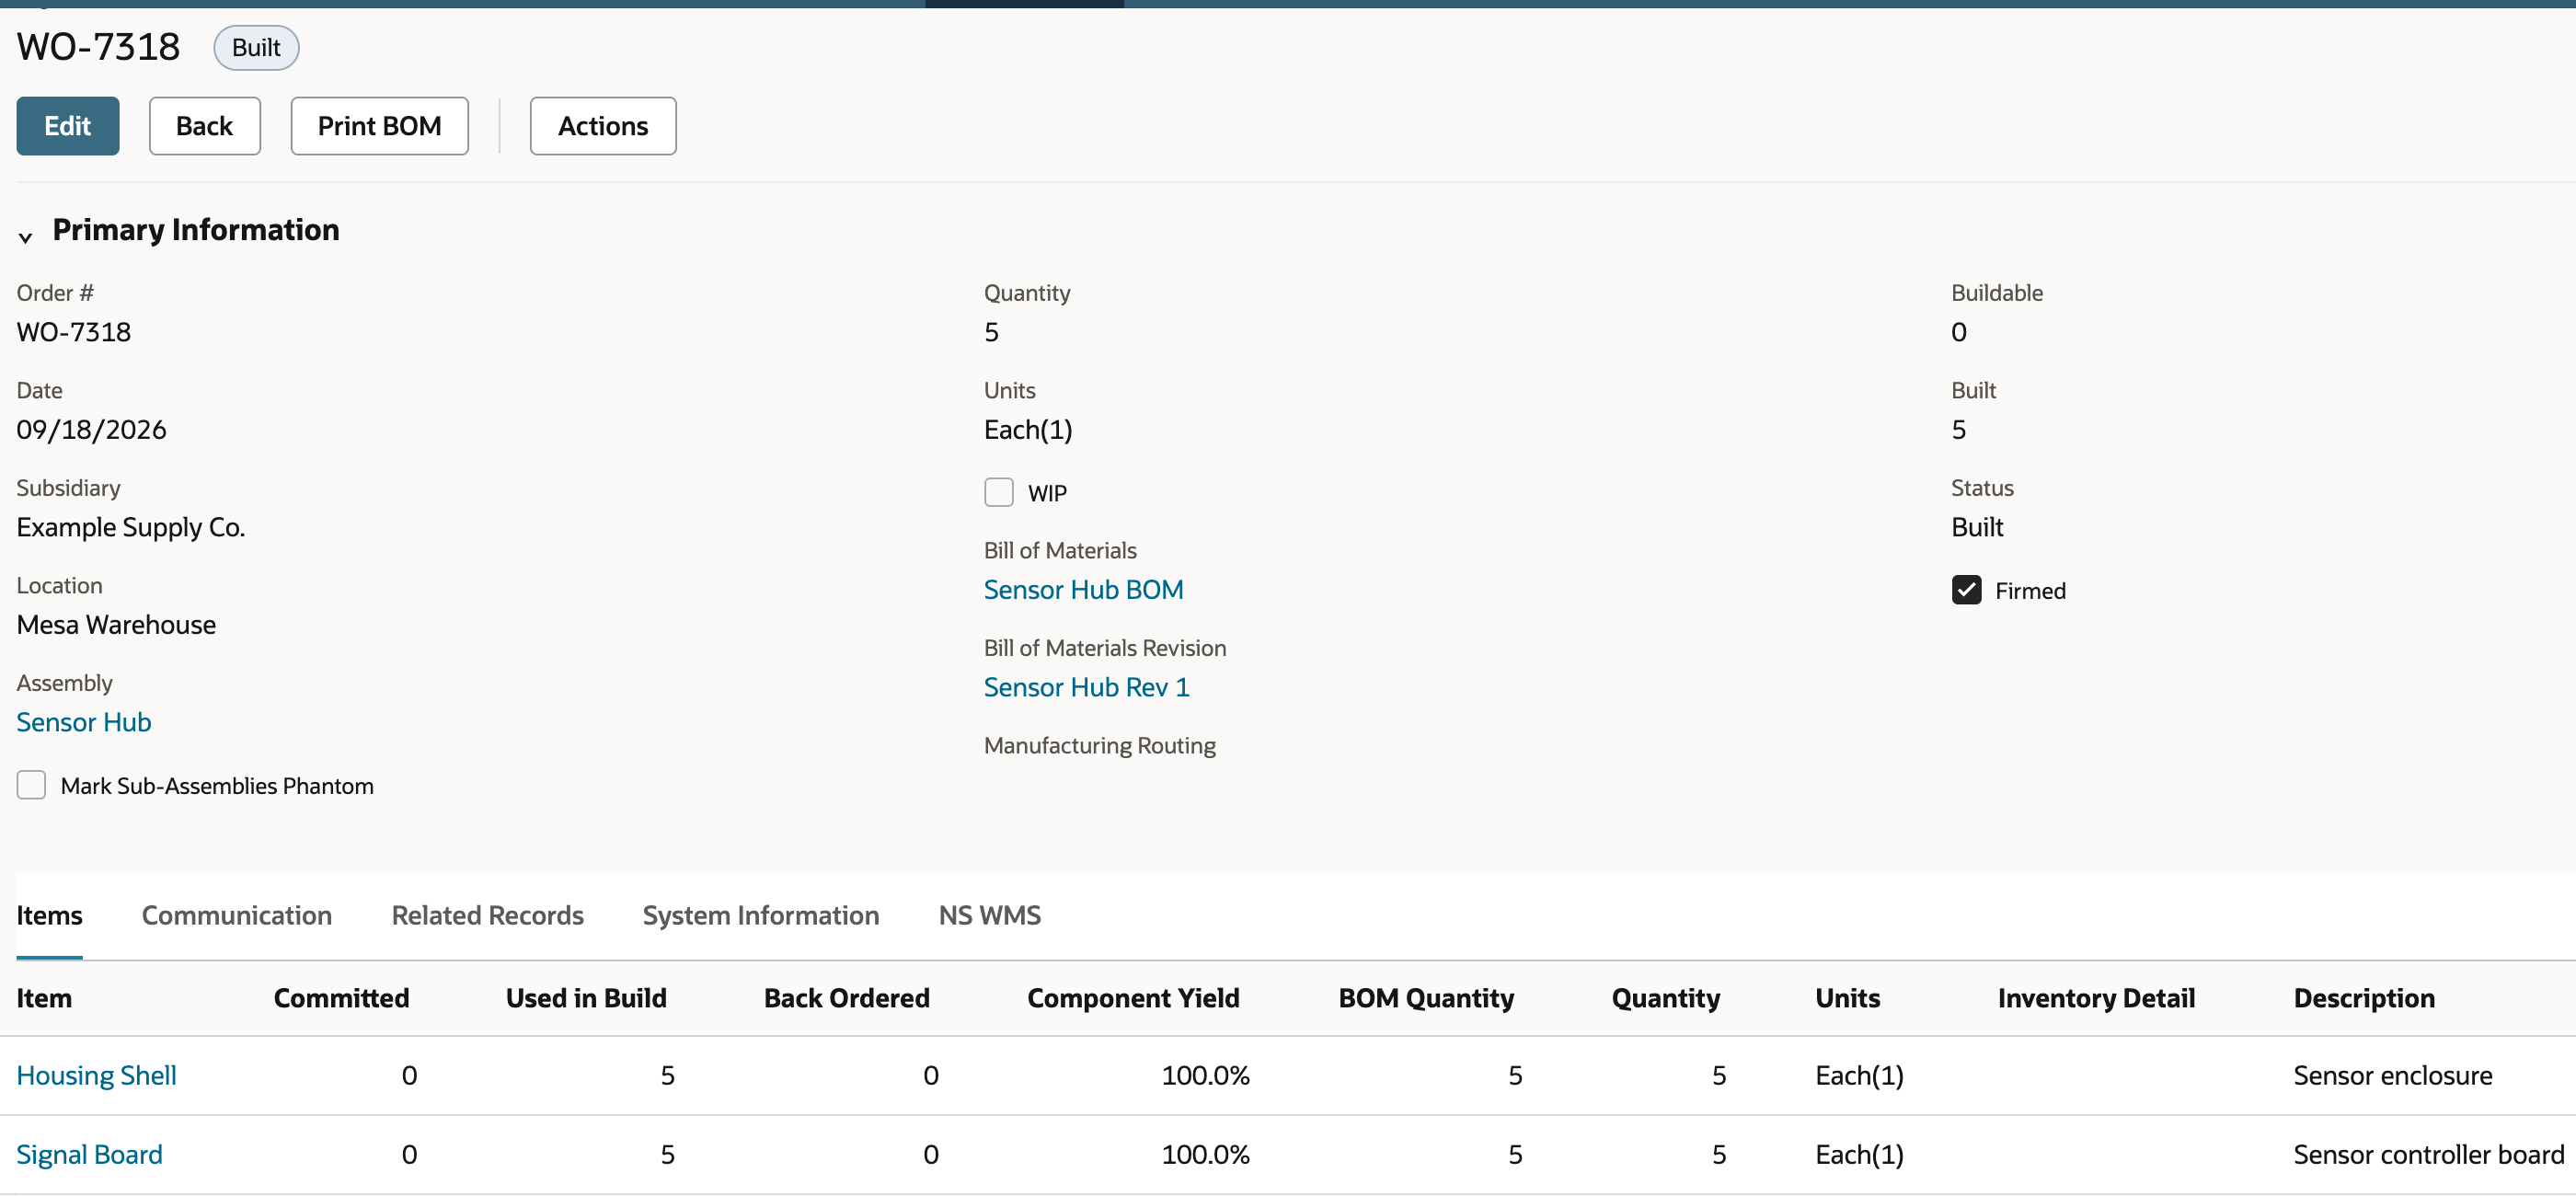The width and height of the screenshot is (2576, 1196).
Task: Click the Component Yield column header
Action: [1133, 998]
